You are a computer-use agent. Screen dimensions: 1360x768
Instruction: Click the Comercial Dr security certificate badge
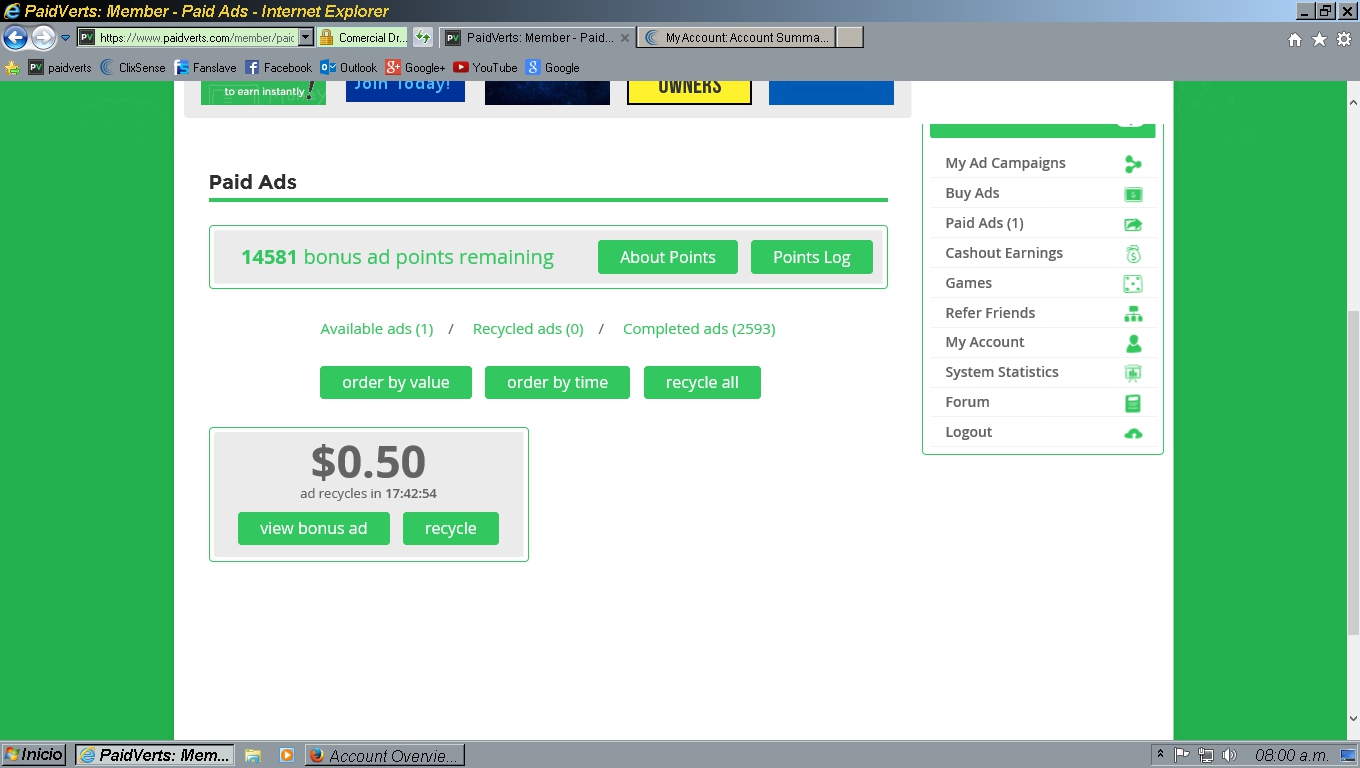363,38
